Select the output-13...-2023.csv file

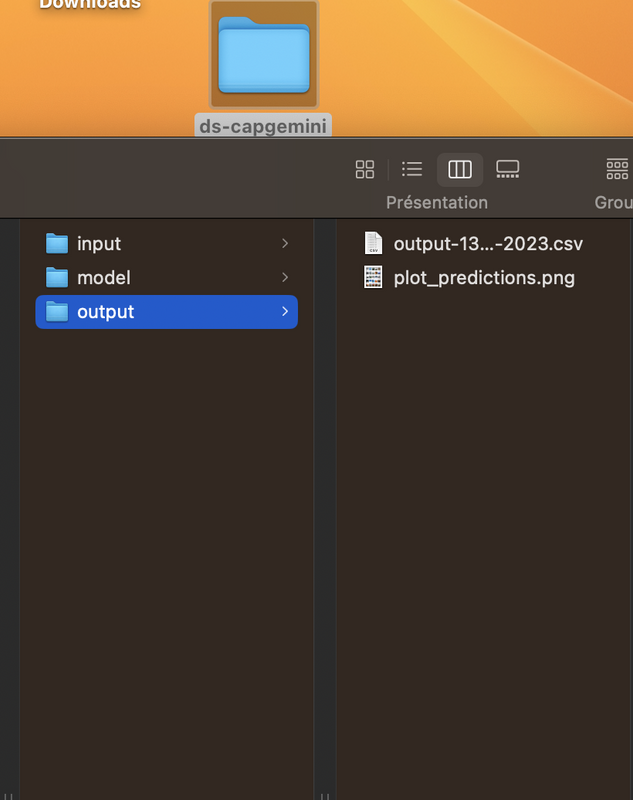(x=487, y=243)
